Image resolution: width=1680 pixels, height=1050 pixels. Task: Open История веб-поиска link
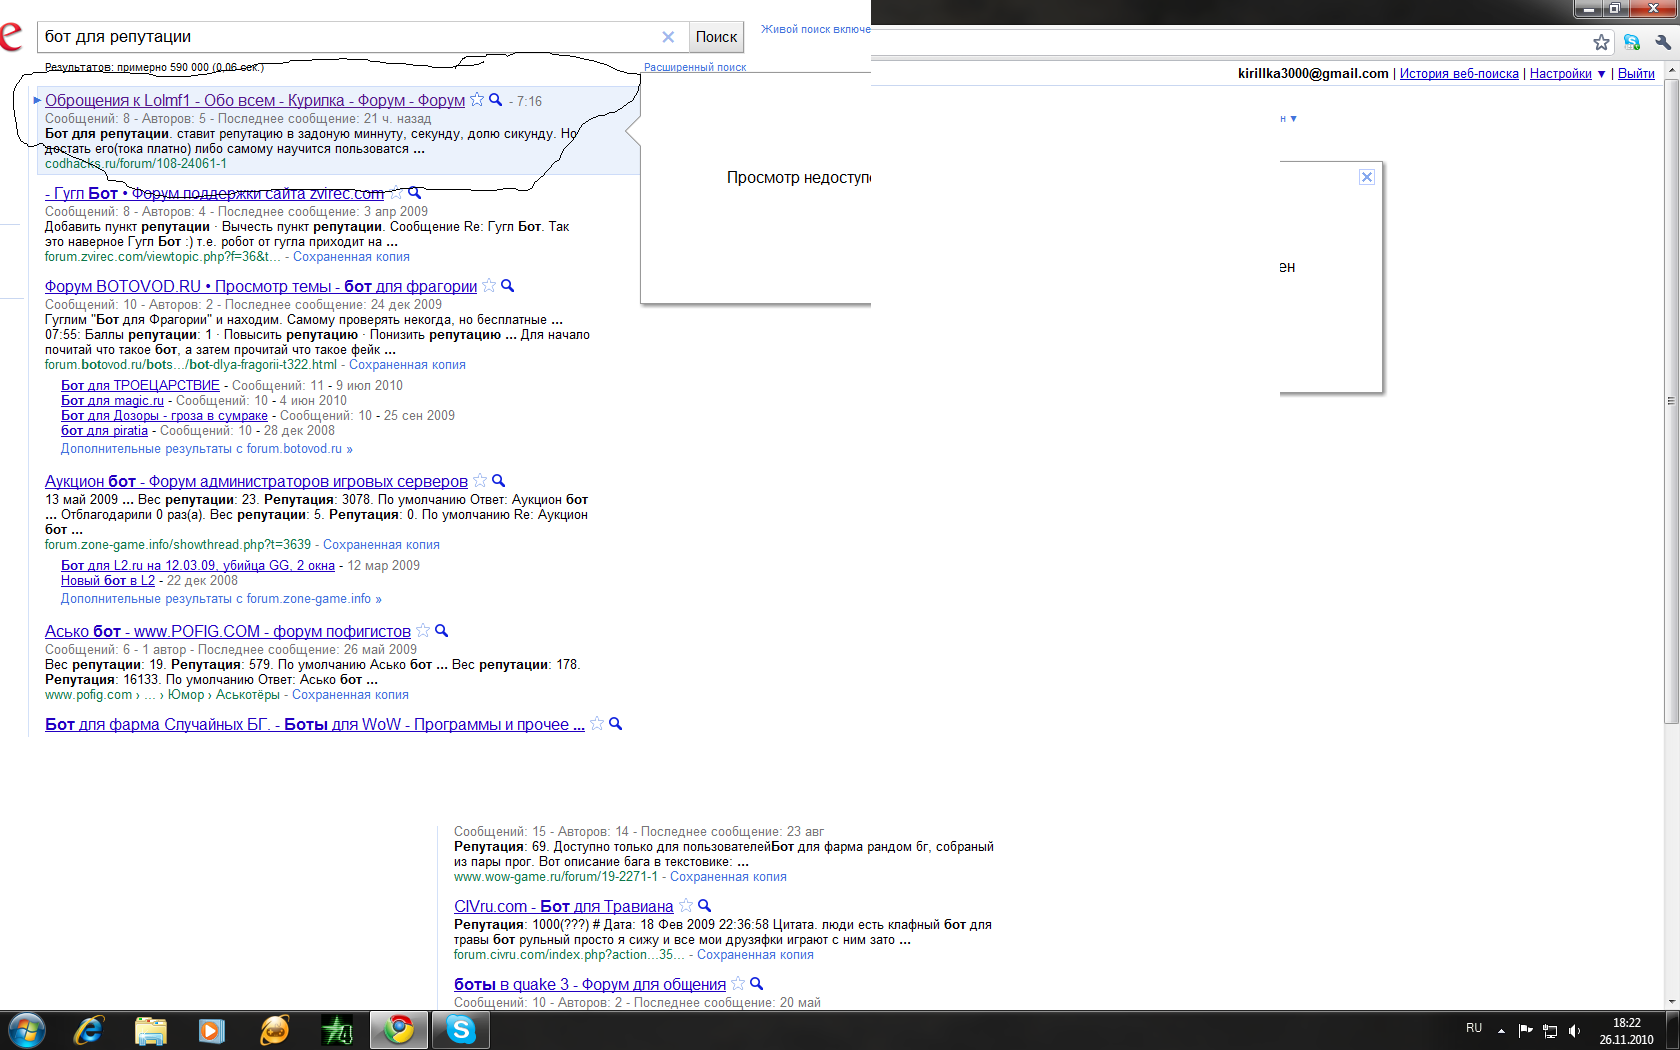coord(1459,73)
